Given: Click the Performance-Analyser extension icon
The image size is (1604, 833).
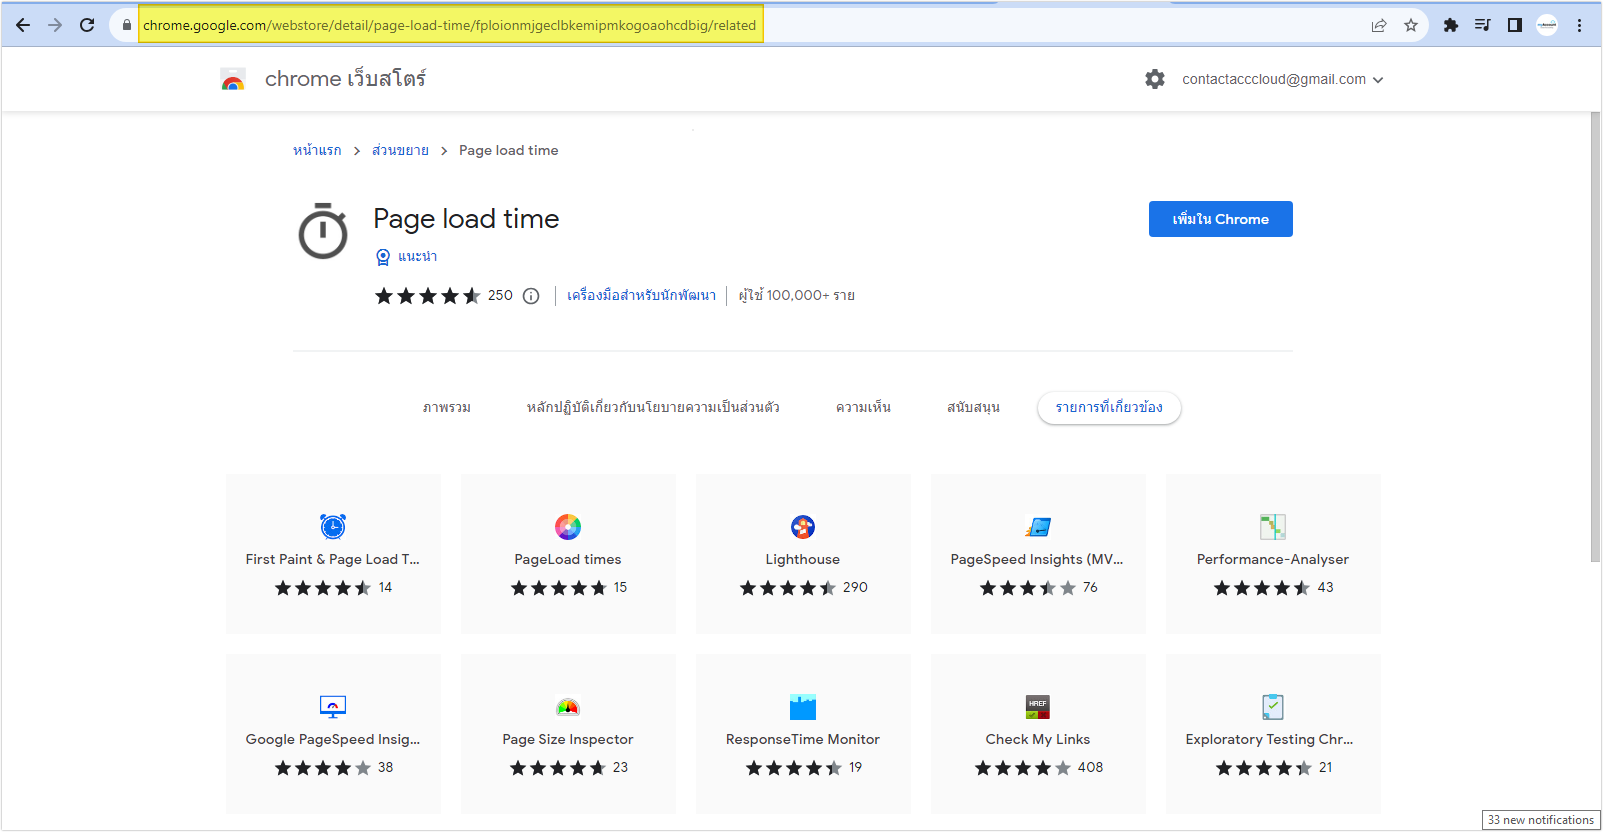Looking at the screenshot, I should [x=1273, y=526].
